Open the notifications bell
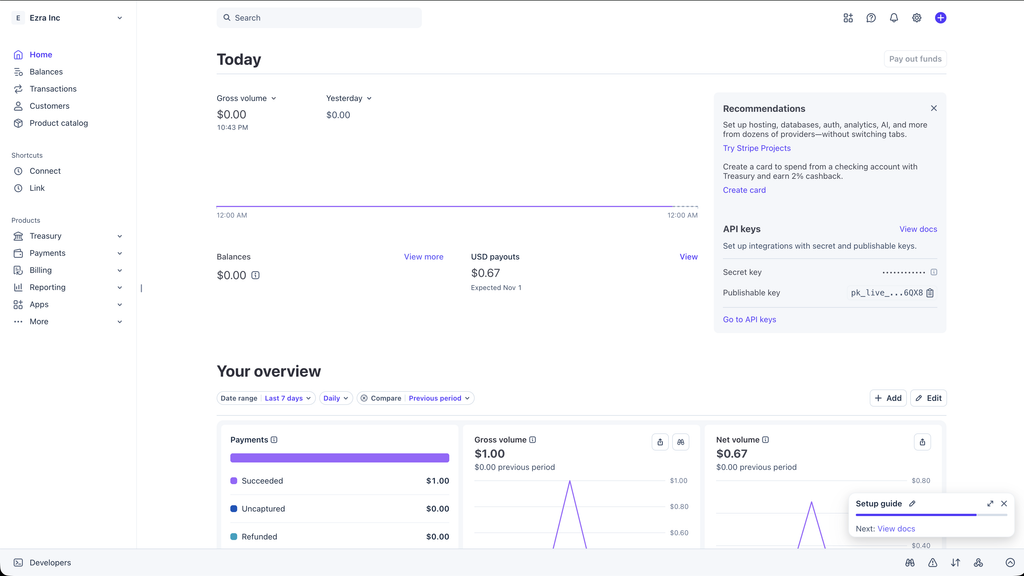The height and width of the screenshot is (576, 1024). pyautogui.click(x=893, y=18)
